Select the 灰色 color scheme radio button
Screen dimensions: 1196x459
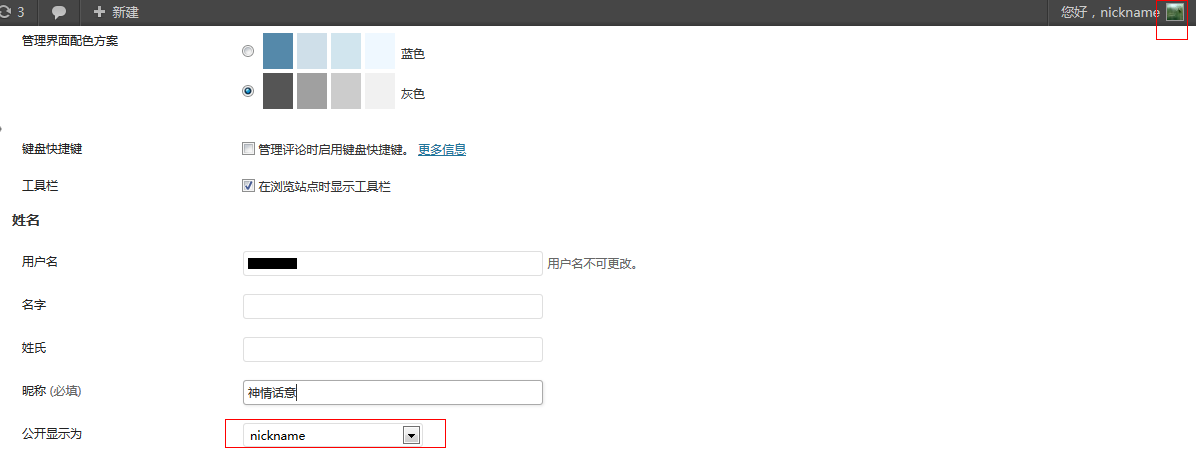click(x=248, y=91)
